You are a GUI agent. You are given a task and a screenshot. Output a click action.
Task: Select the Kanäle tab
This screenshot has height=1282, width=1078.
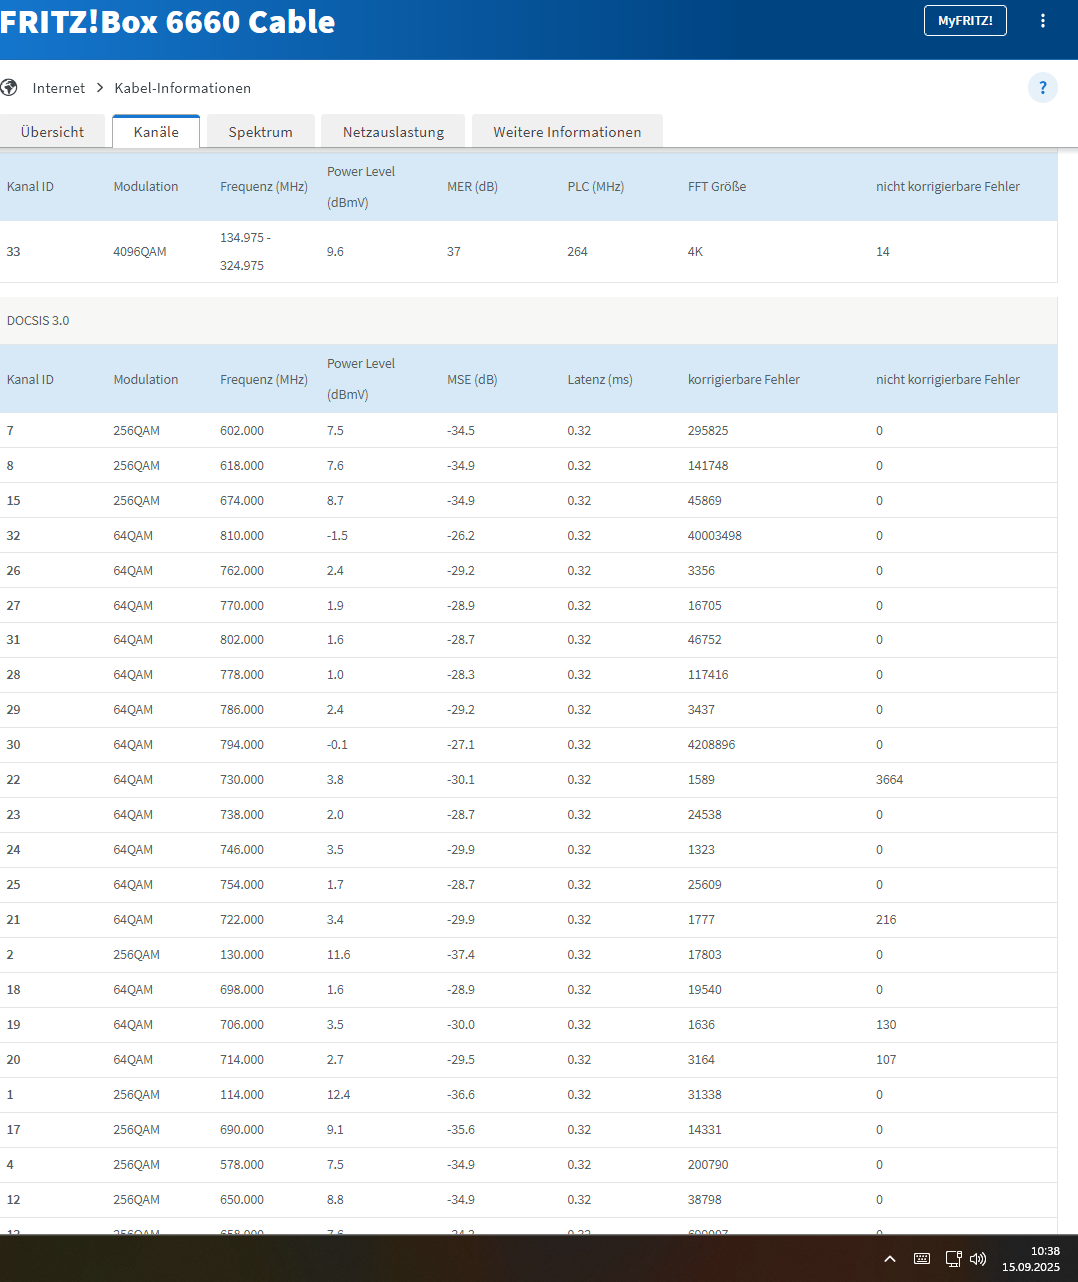(156, 132)
